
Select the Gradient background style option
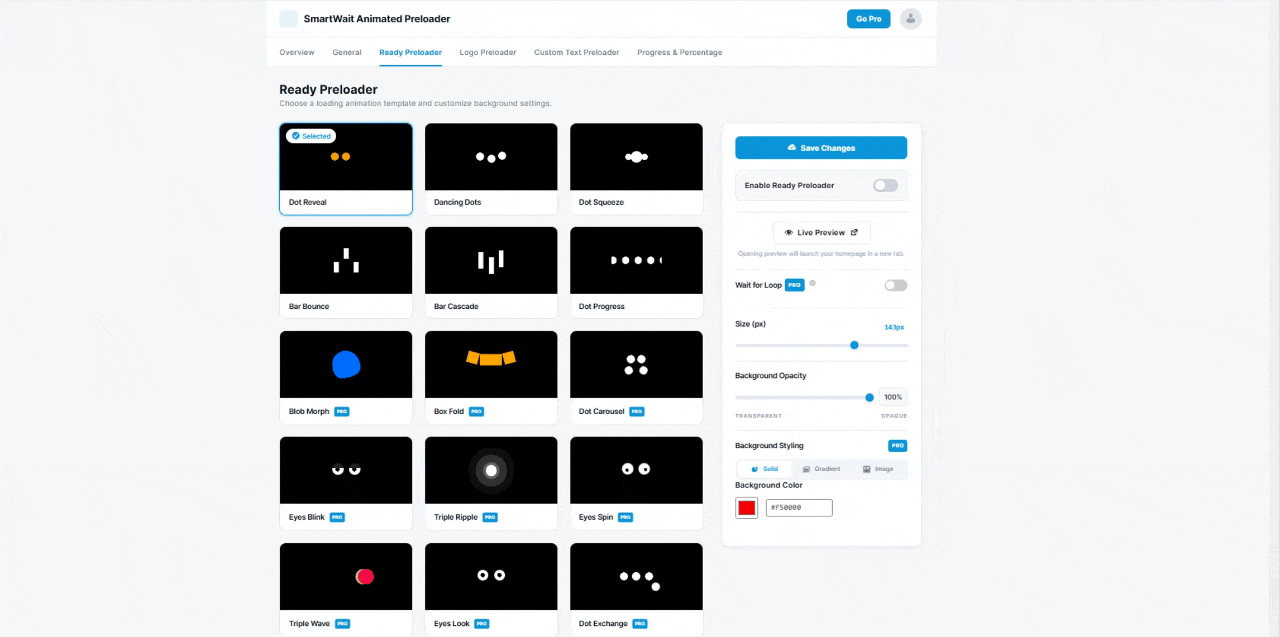click(x=821, y=469)
